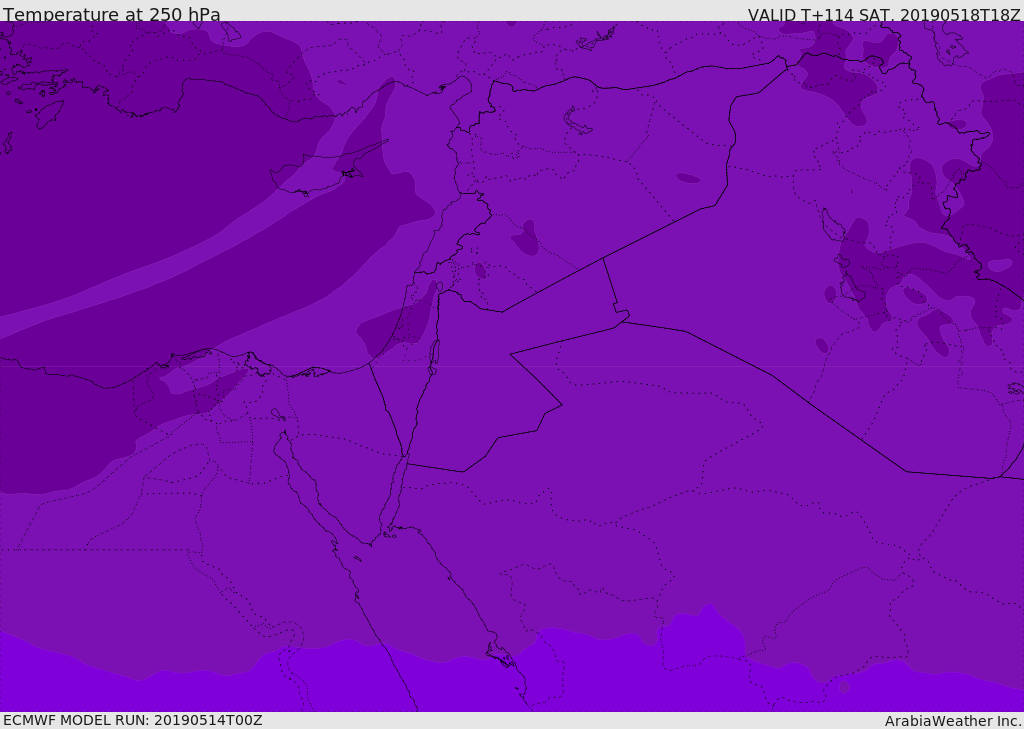Viewport: 1024px width, 729px height.
Task: Click the small dark oval in Syria
Action: point(688,178)
